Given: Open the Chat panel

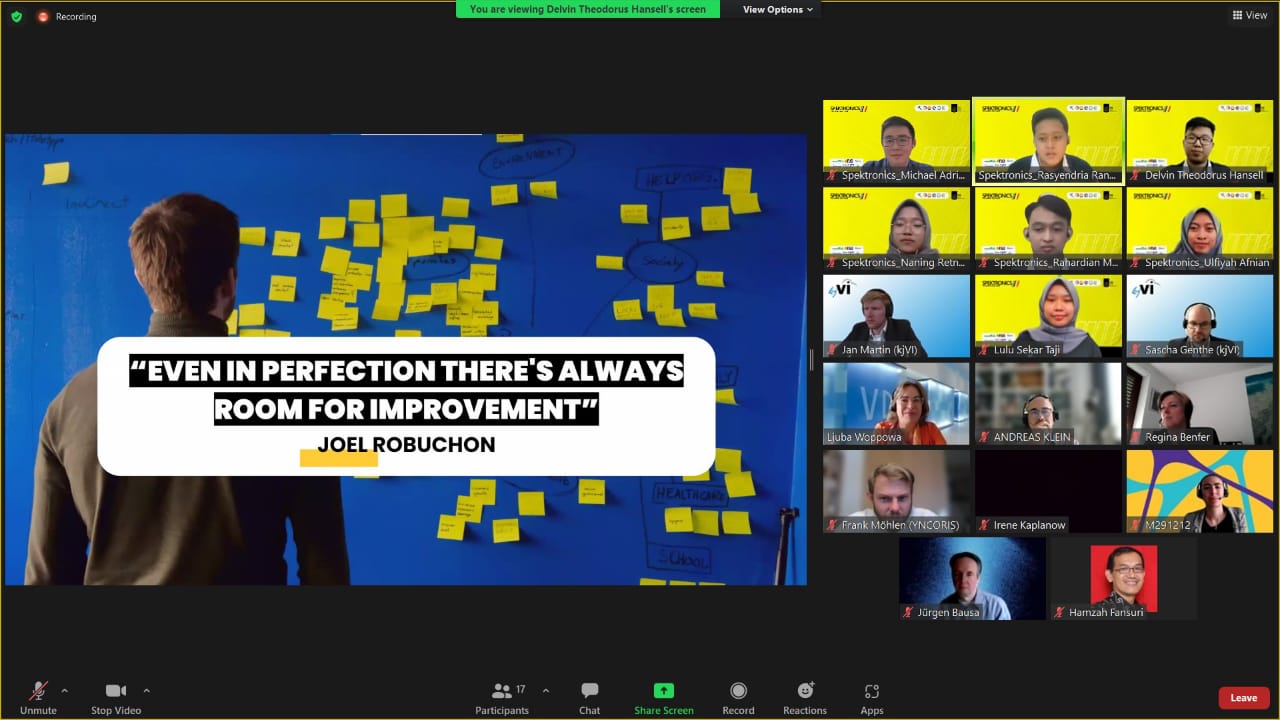Looking at the screenshot, I should pos(590,691).
